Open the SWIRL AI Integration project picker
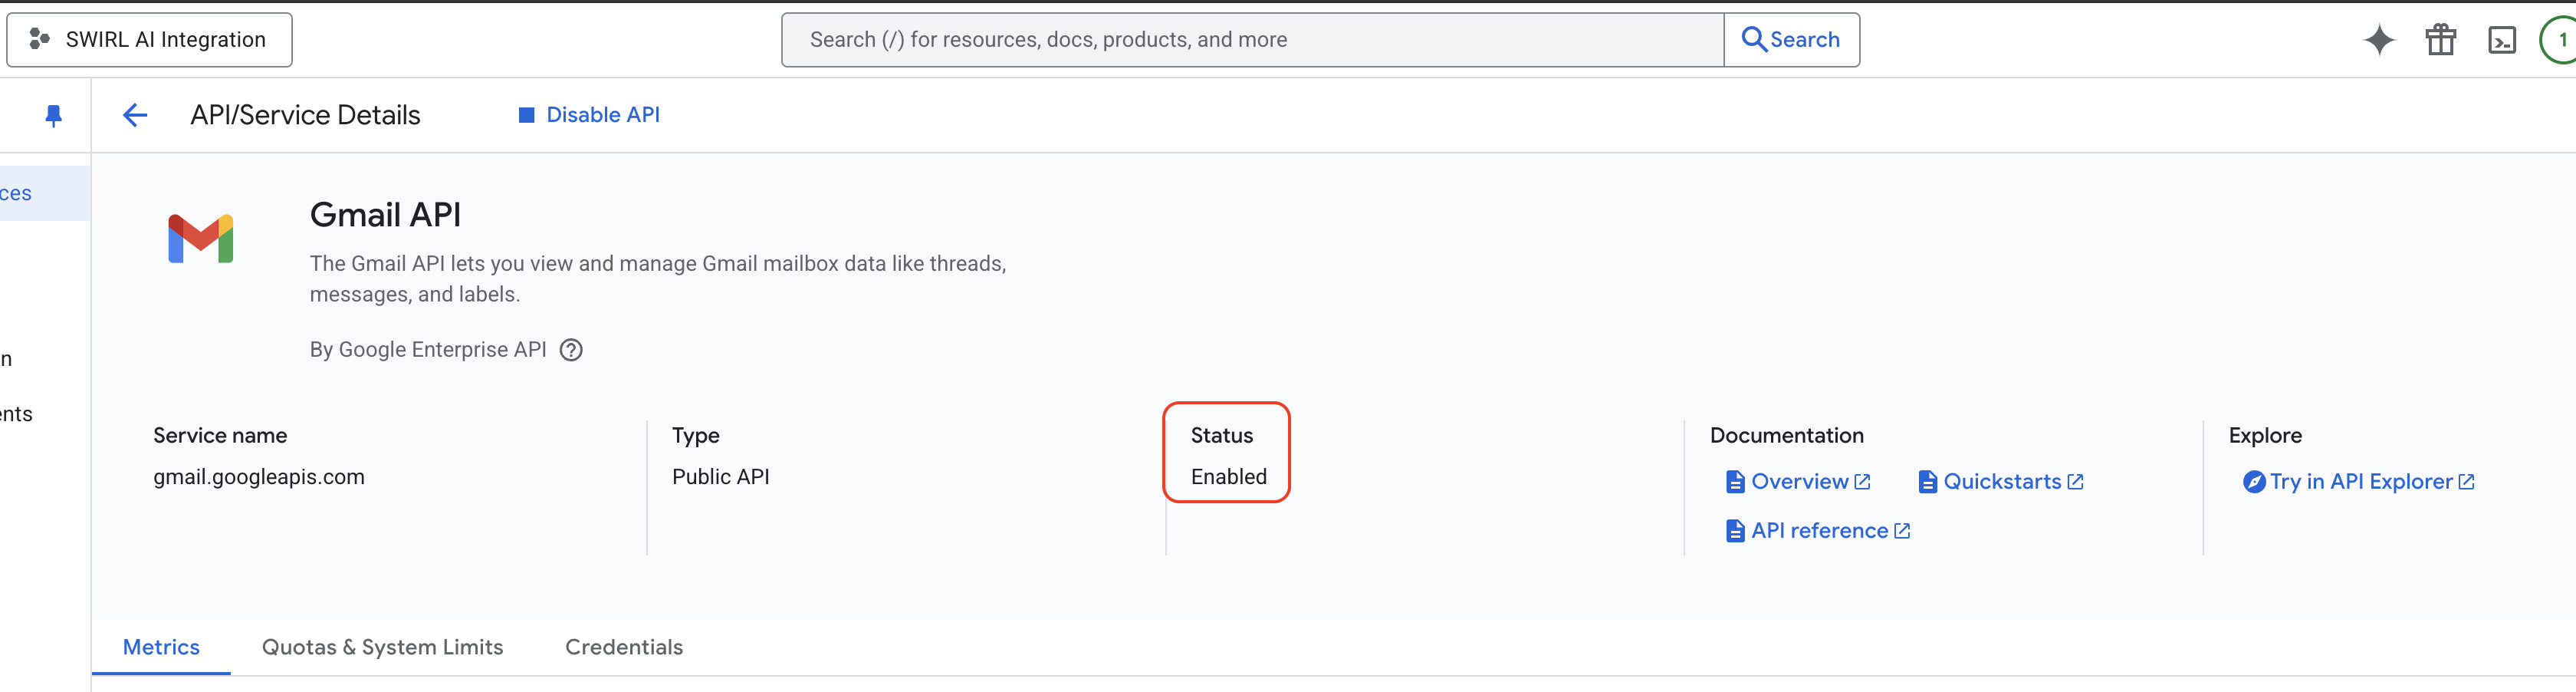 click(150, 40)
